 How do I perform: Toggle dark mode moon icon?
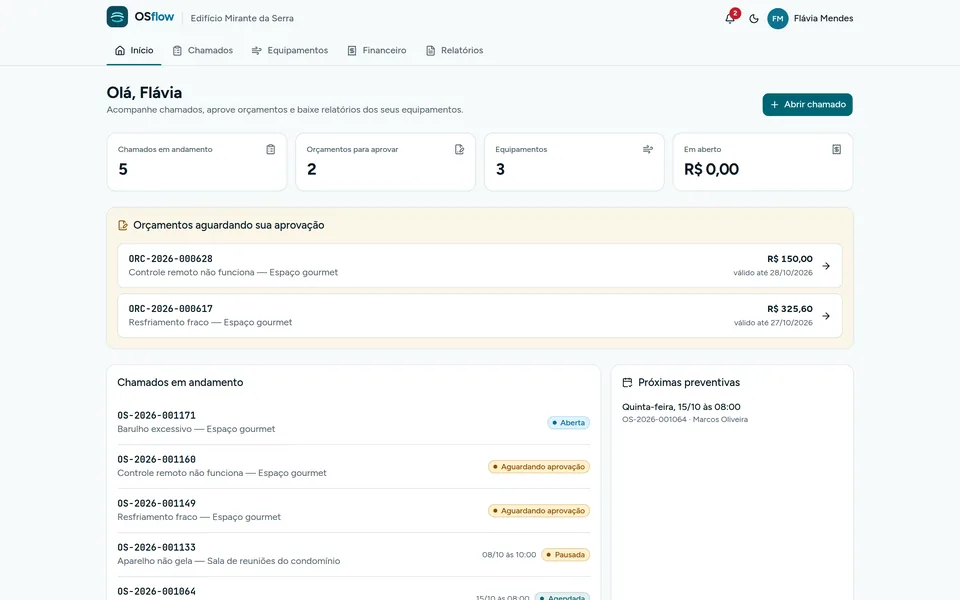click(x=754, y=18)
